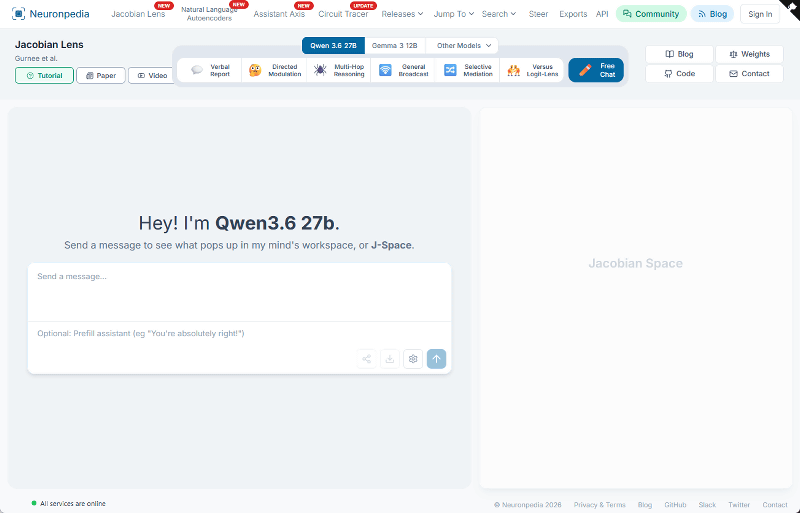
Task: Open the Code button
Action: (679, 74)
